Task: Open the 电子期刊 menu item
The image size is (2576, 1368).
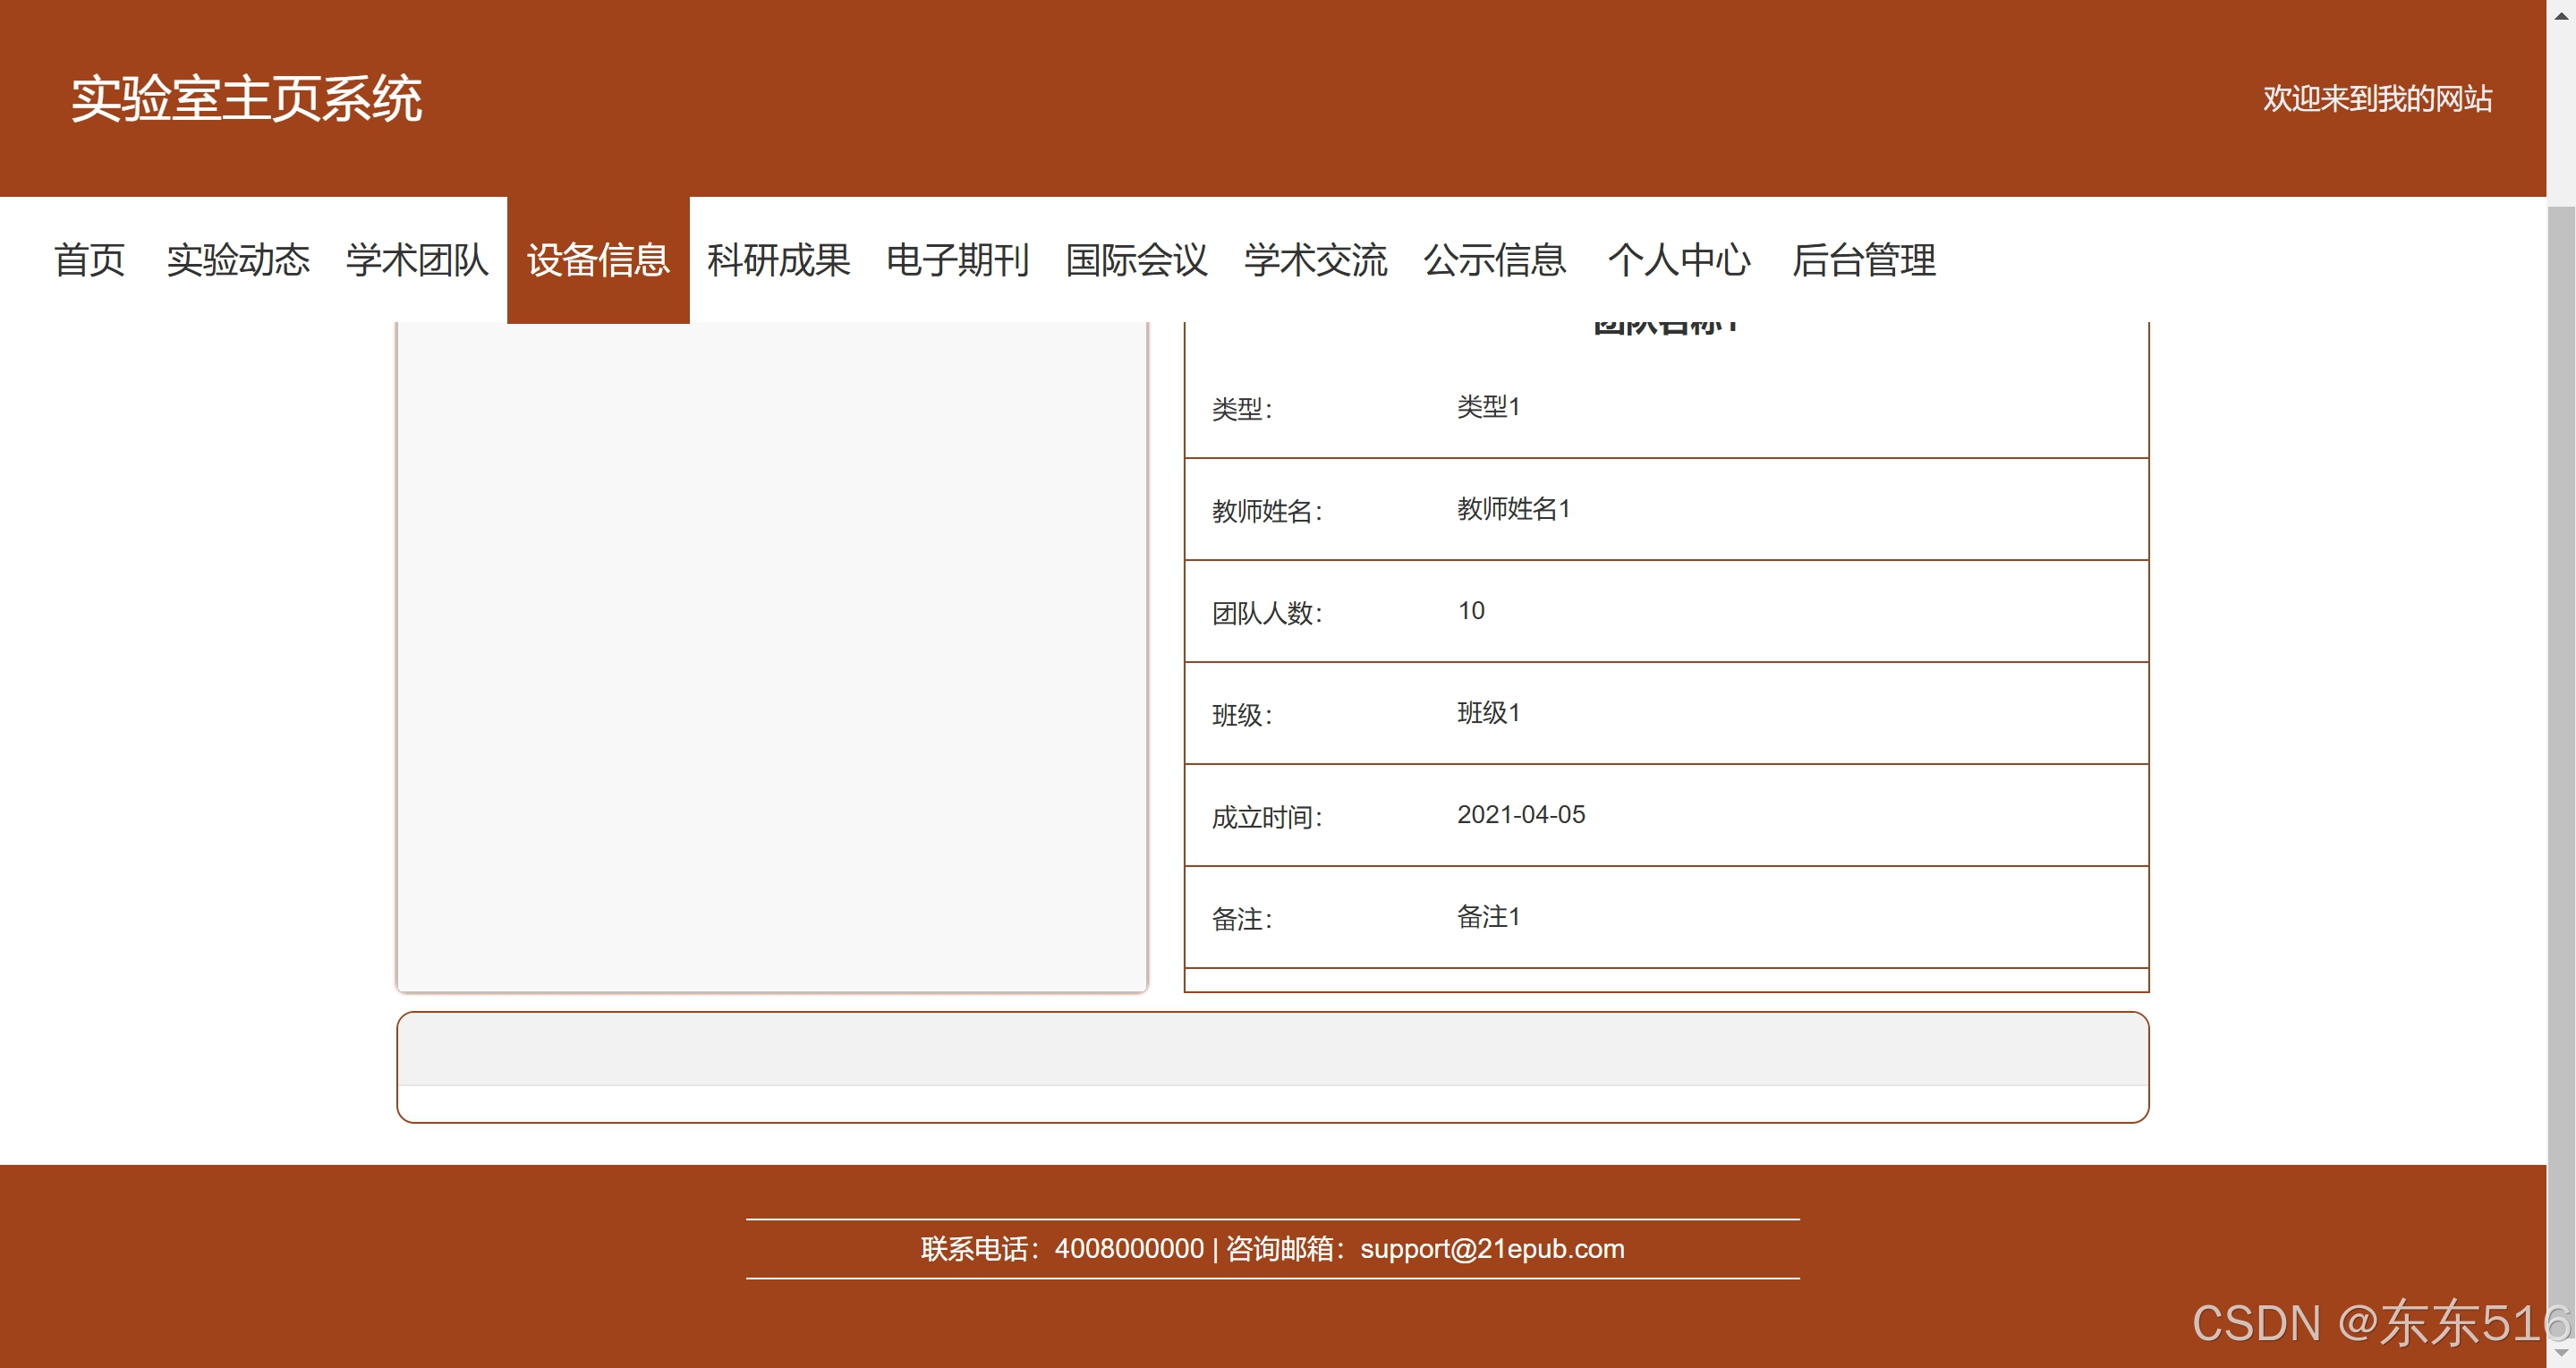Action: click(x=957, y=260)
